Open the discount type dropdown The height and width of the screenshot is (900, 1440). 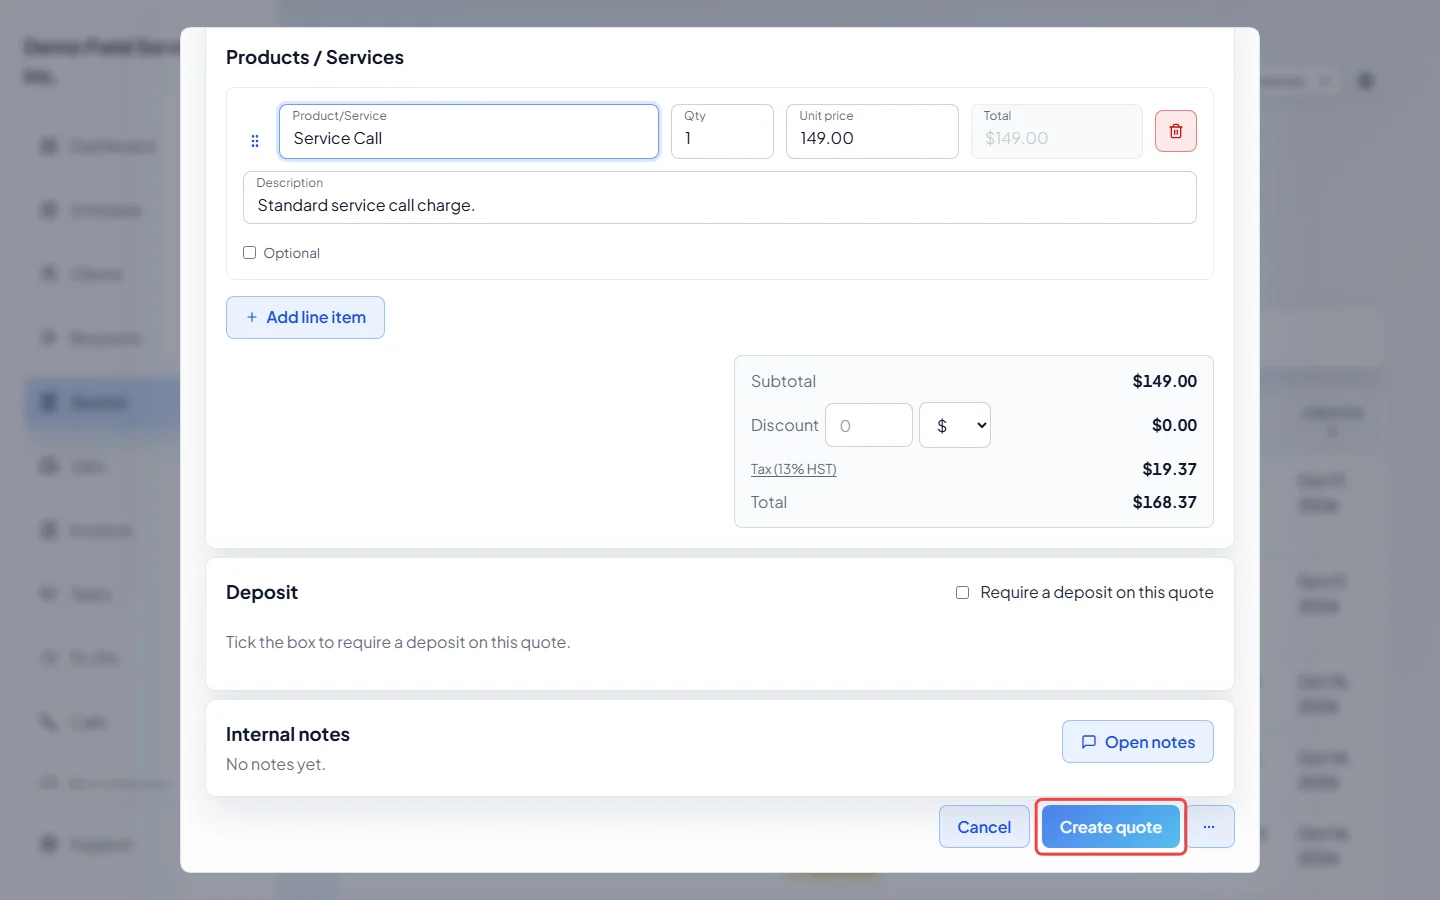pyautogui.click(x=955, y=425)
